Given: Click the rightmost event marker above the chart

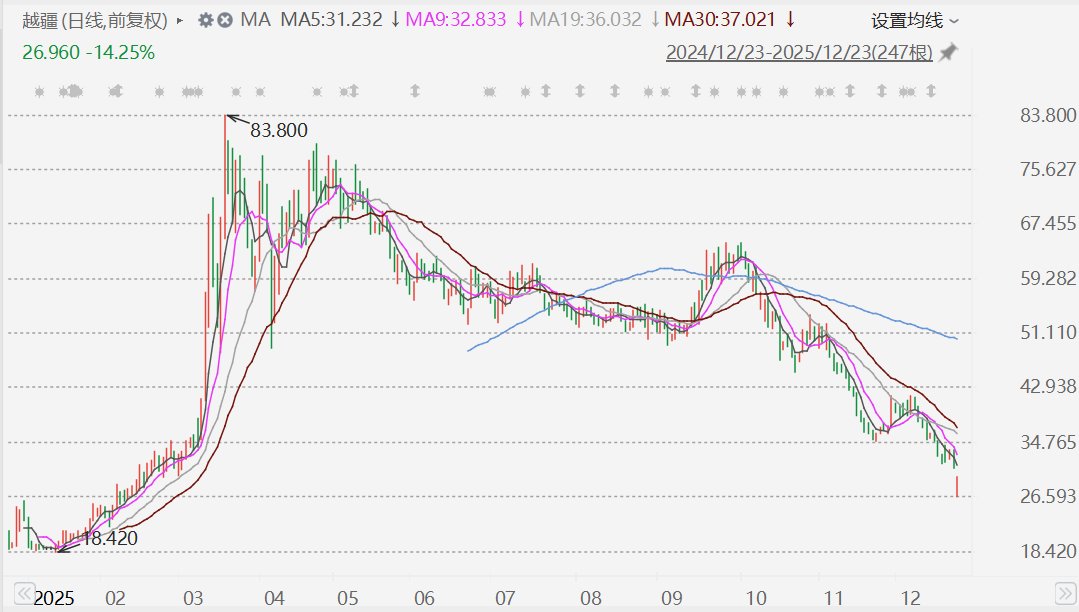Looking at the screenshot, I should [930, 92].
